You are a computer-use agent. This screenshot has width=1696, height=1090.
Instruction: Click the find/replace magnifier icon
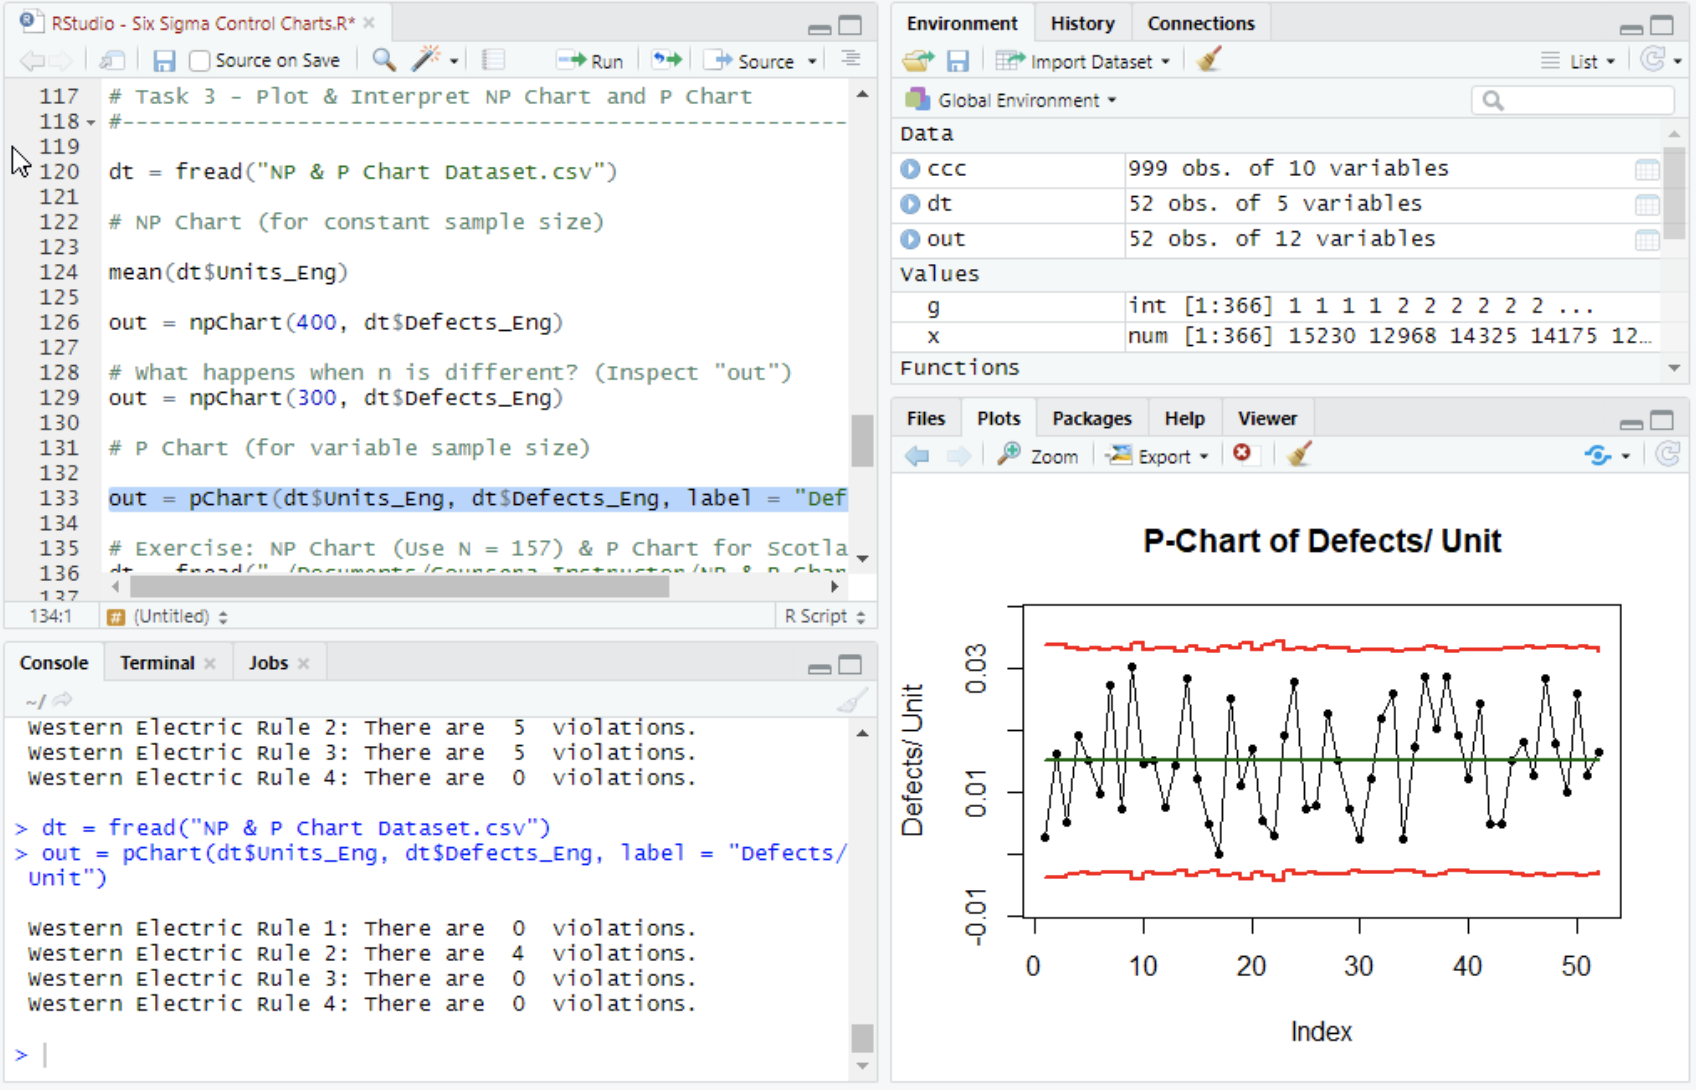click(383, 61)
